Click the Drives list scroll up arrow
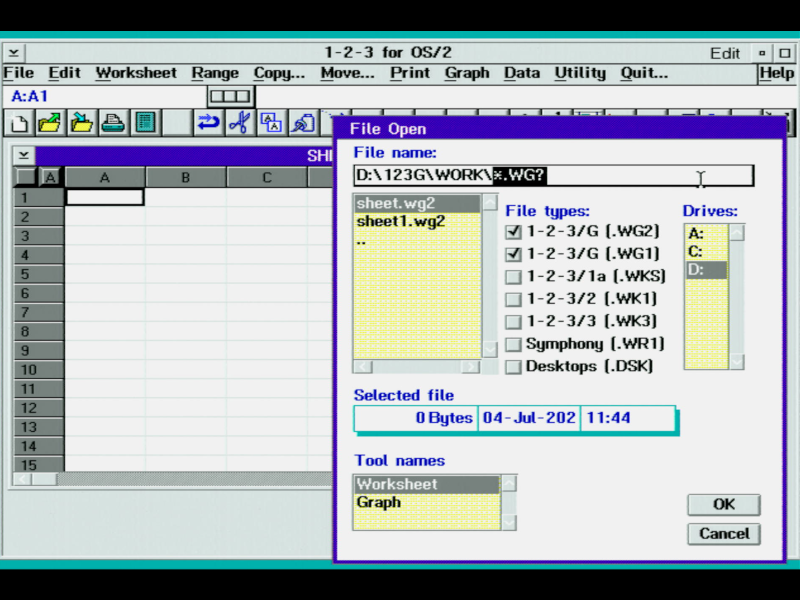This screenshot has width=800, height=600. tap(737, 233)
